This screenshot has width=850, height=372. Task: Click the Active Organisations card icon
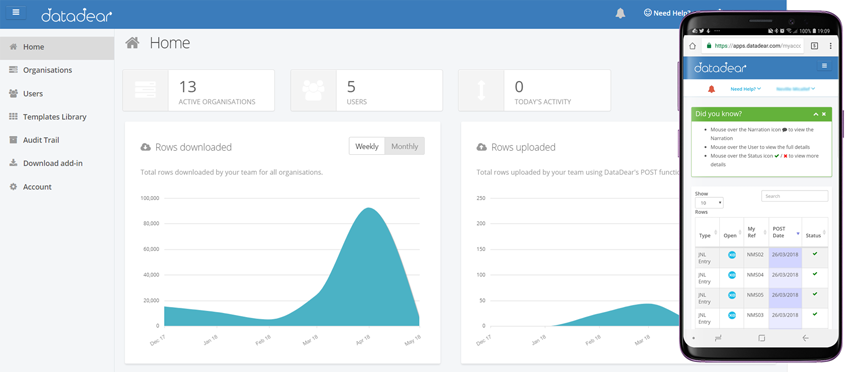145,90
